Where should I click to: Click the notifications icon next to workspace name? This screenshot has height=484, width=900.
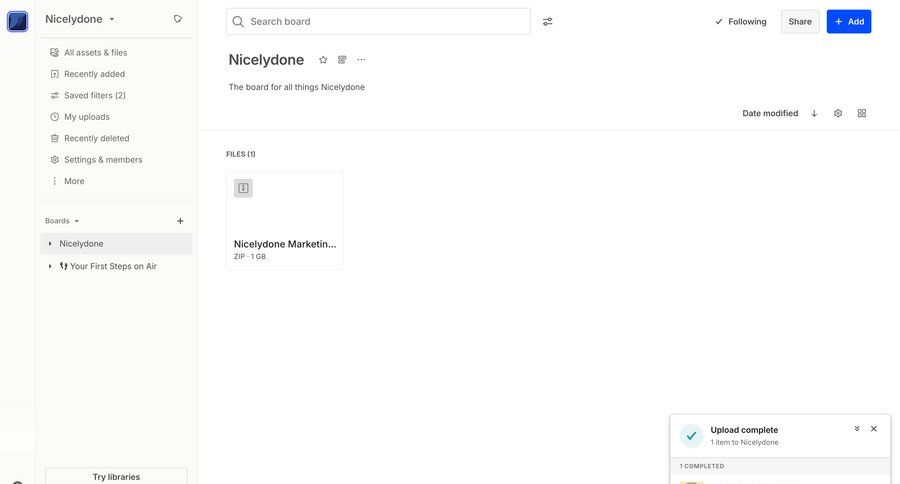tap(178, 19)
